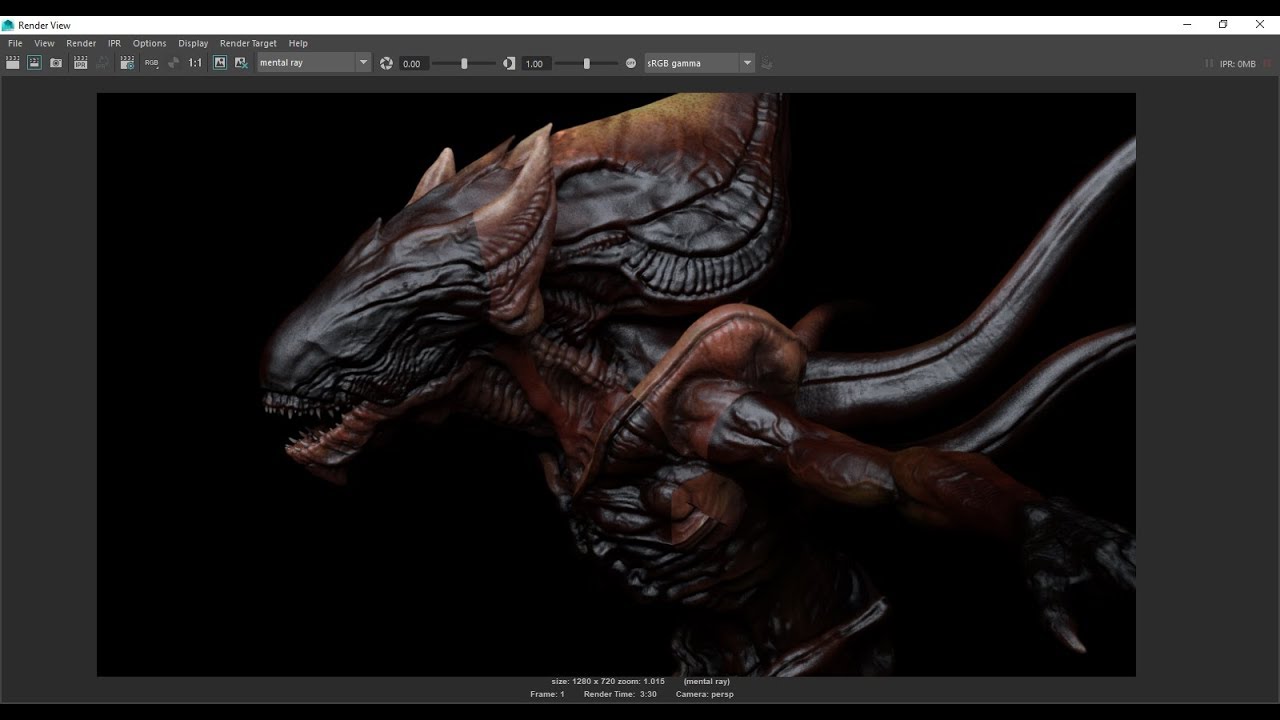
Task: Click the Camera: persp text
Action: pyautogui.click(x=704, y=694)
